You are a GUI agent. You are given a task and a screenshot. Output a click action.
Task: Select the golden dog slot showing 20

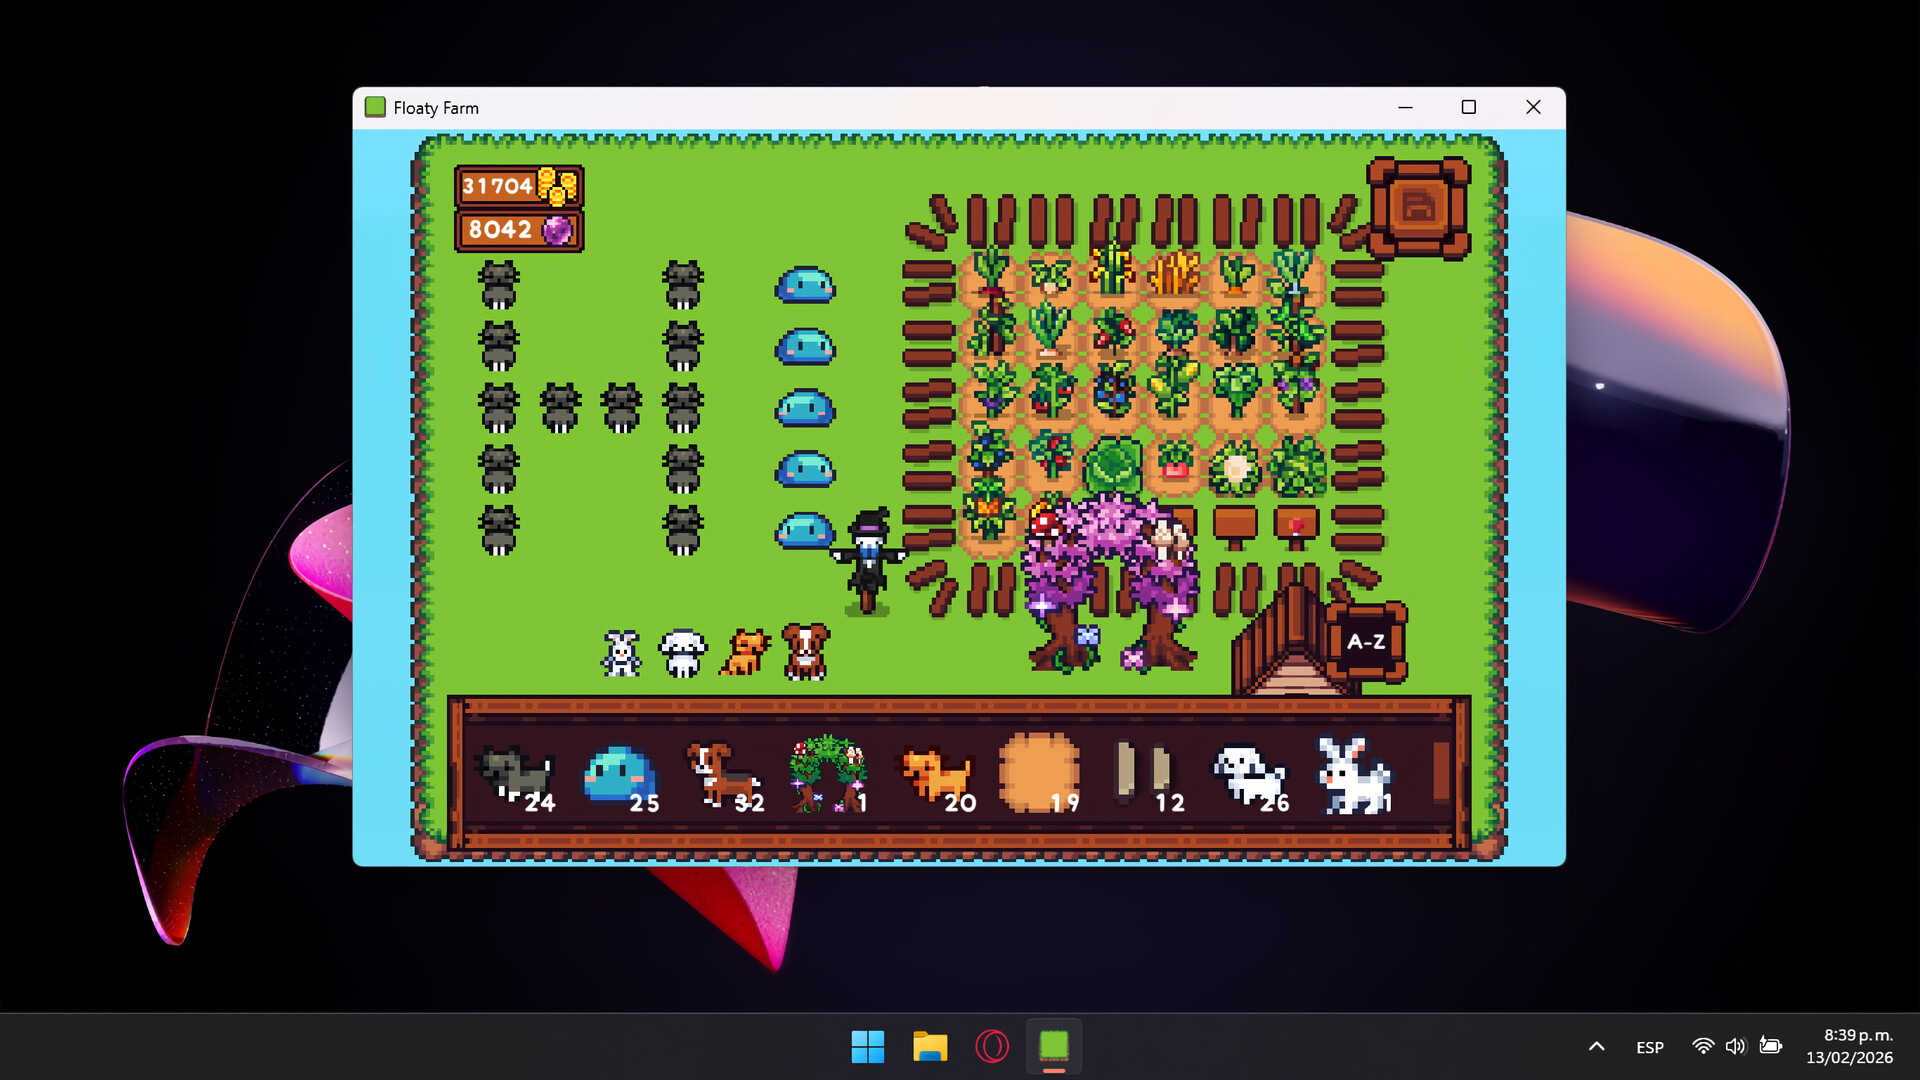tap(935, 770)
